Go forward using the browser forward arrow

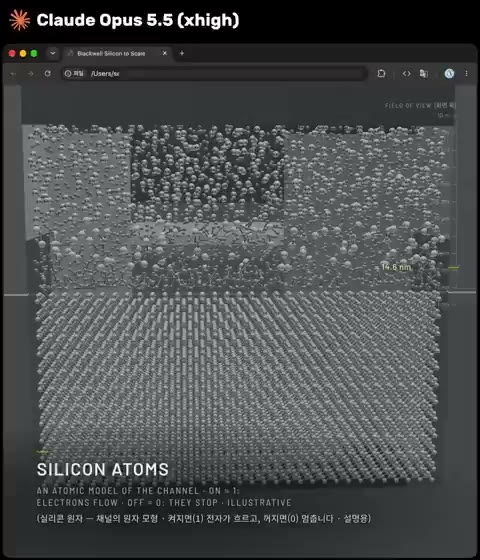tap(31, 74)
